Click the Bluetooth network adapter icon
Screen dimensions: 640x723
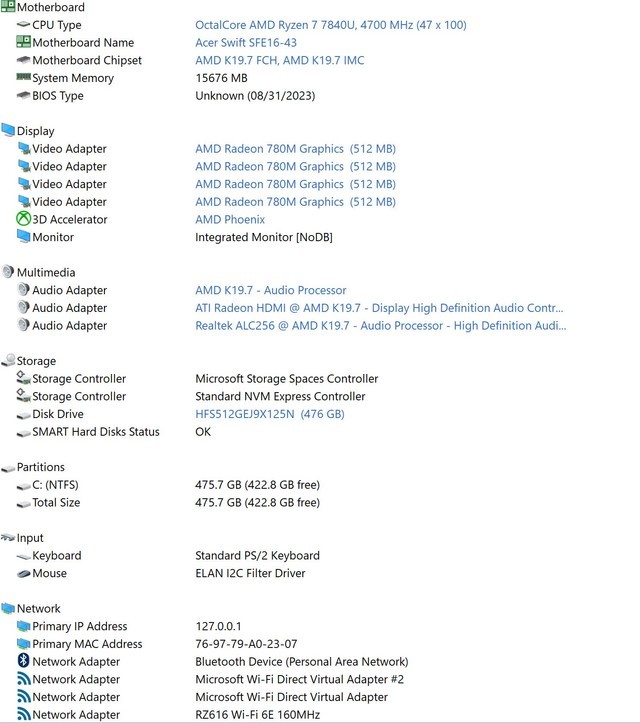click(x=24, y=661)
